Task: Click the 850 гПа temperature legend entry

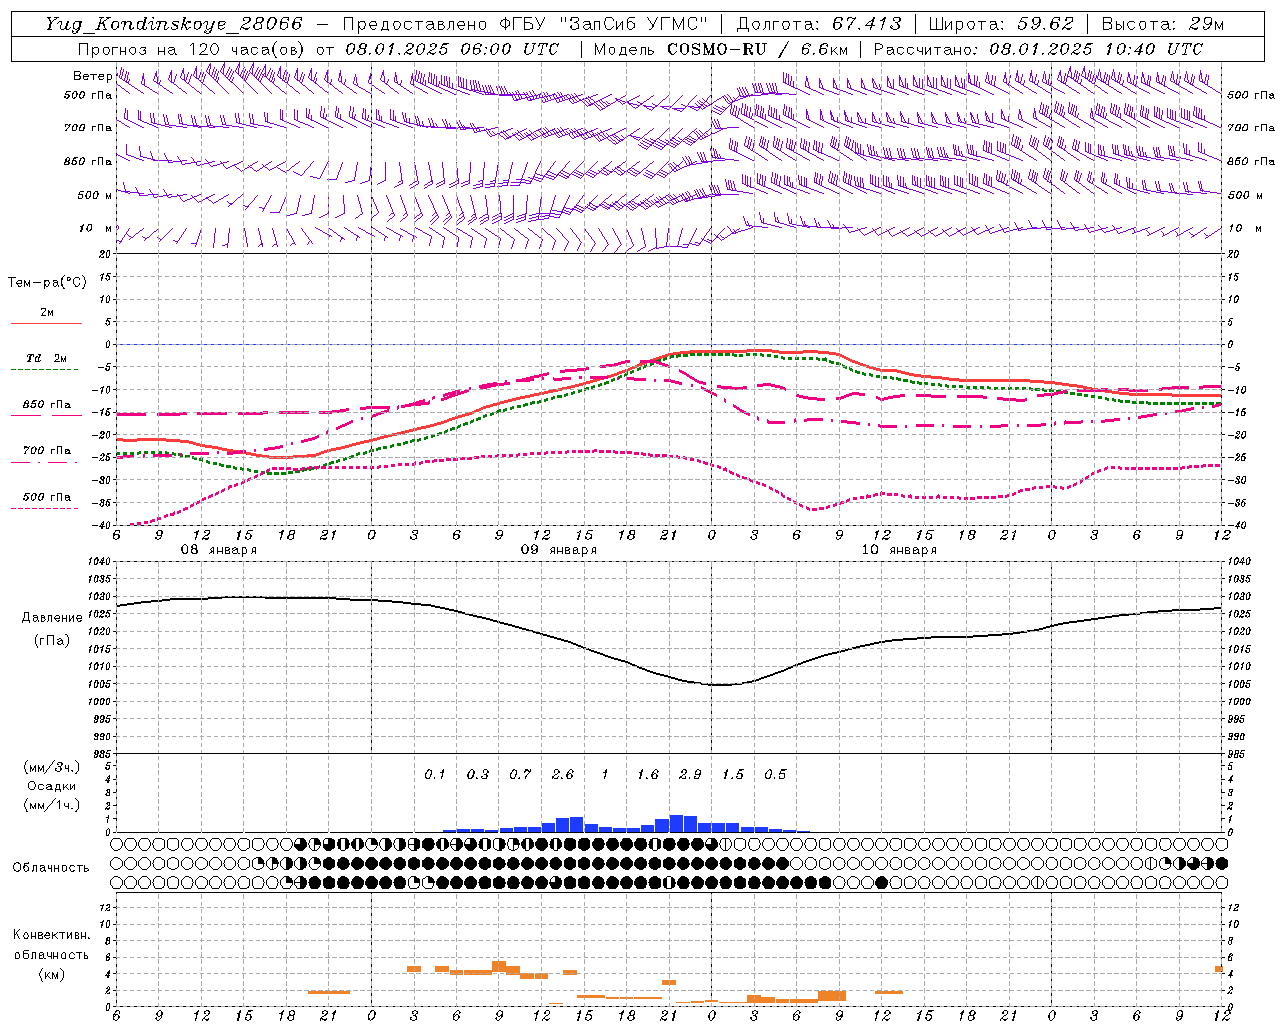Action: tap(47, 405)
